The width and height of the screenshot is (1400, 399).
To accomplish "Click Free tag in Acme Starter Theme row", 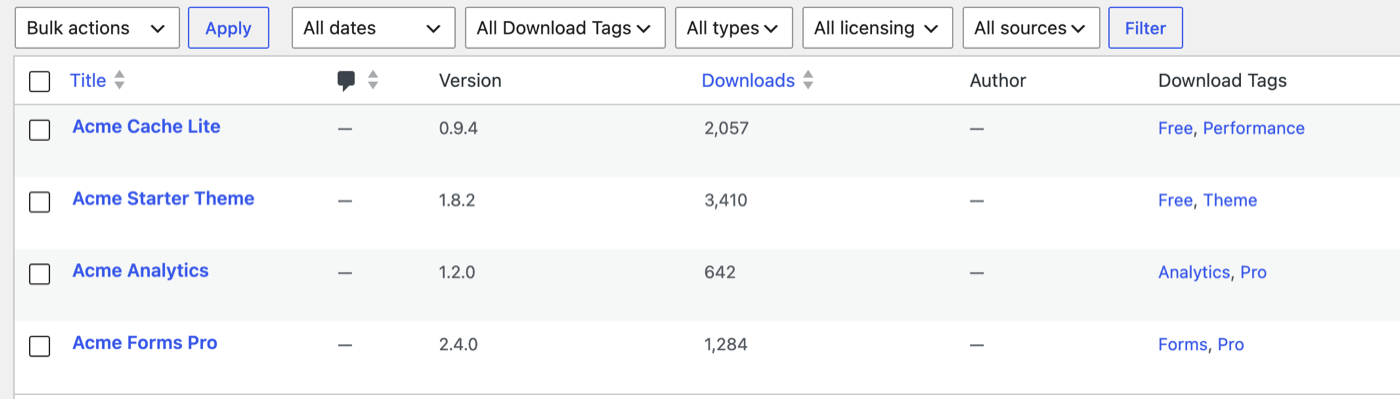I will 1175,200.
